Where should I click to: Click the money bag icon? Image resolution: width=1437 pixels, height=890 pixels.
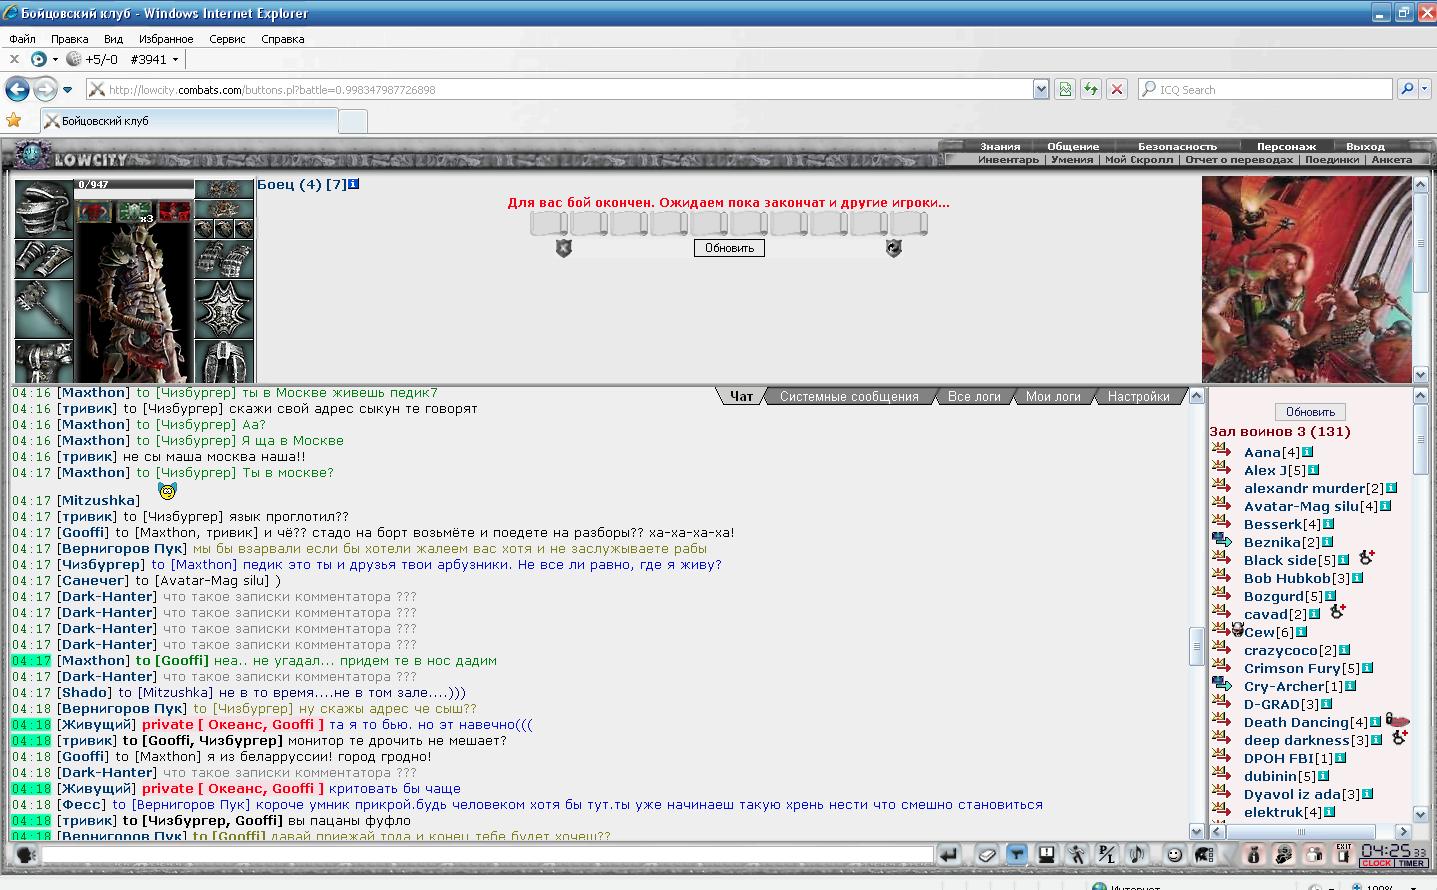click(x=1254, y=854)
